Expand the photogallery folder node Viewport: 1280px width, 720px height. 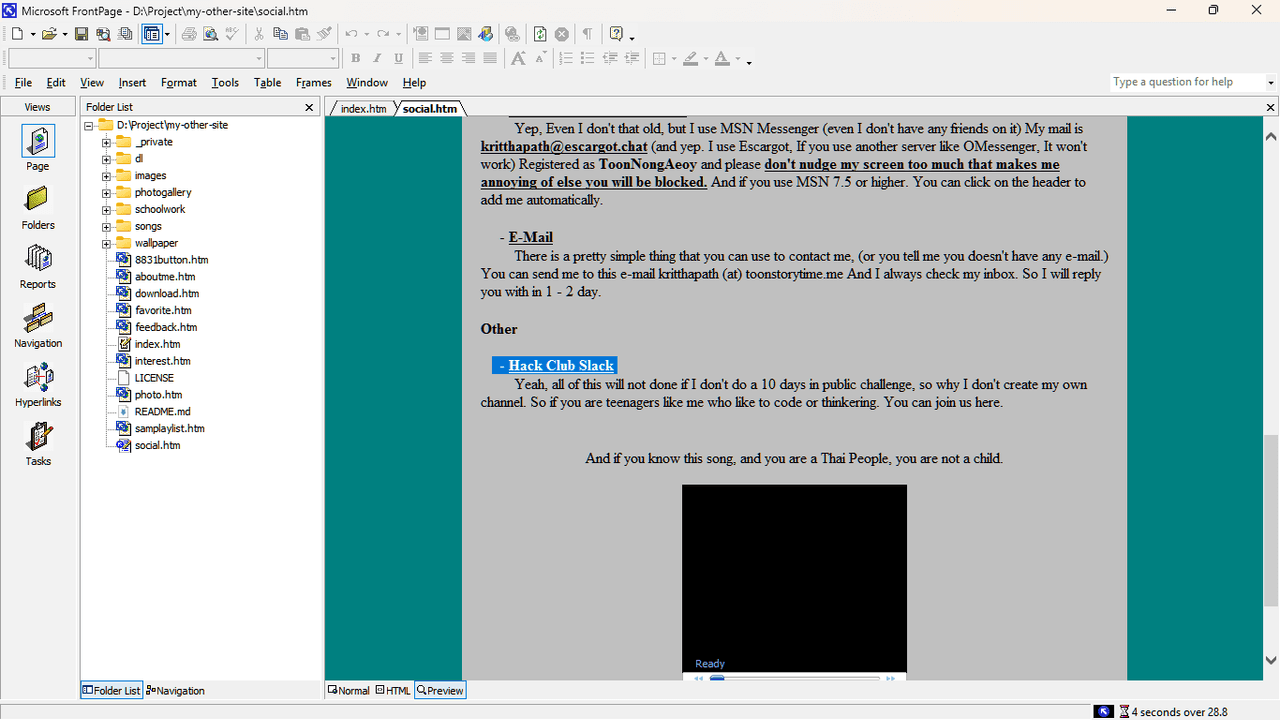click(106, 193)
